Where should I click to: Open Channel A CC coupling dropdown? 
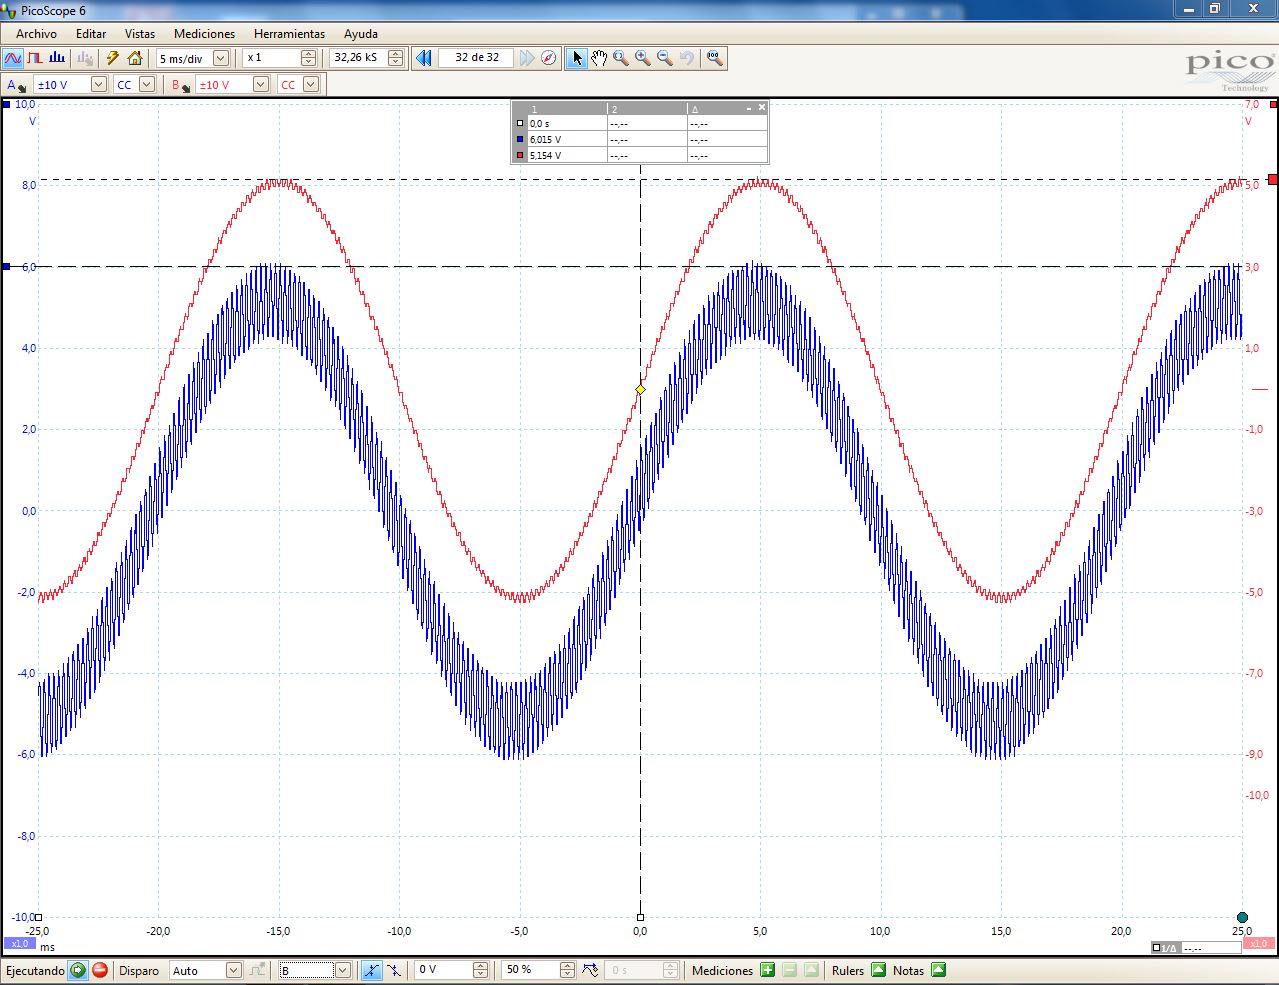(147, 85)
